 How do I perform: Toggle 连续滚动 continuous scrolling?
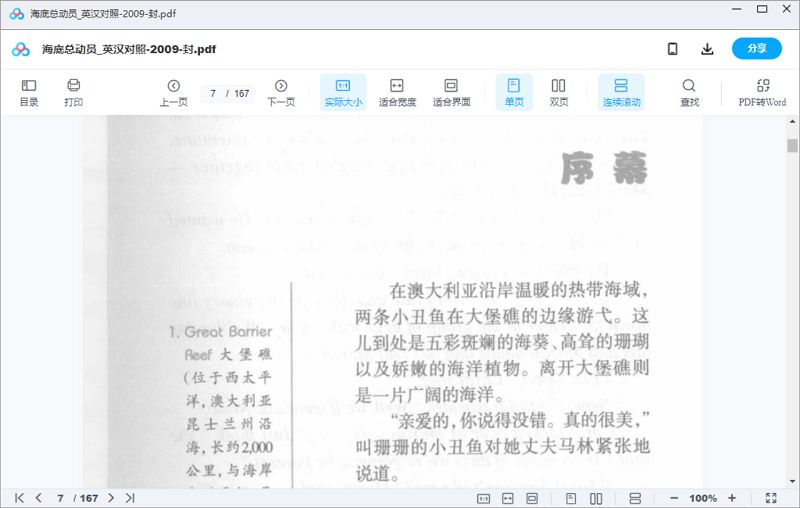click(x=621, y=92)
